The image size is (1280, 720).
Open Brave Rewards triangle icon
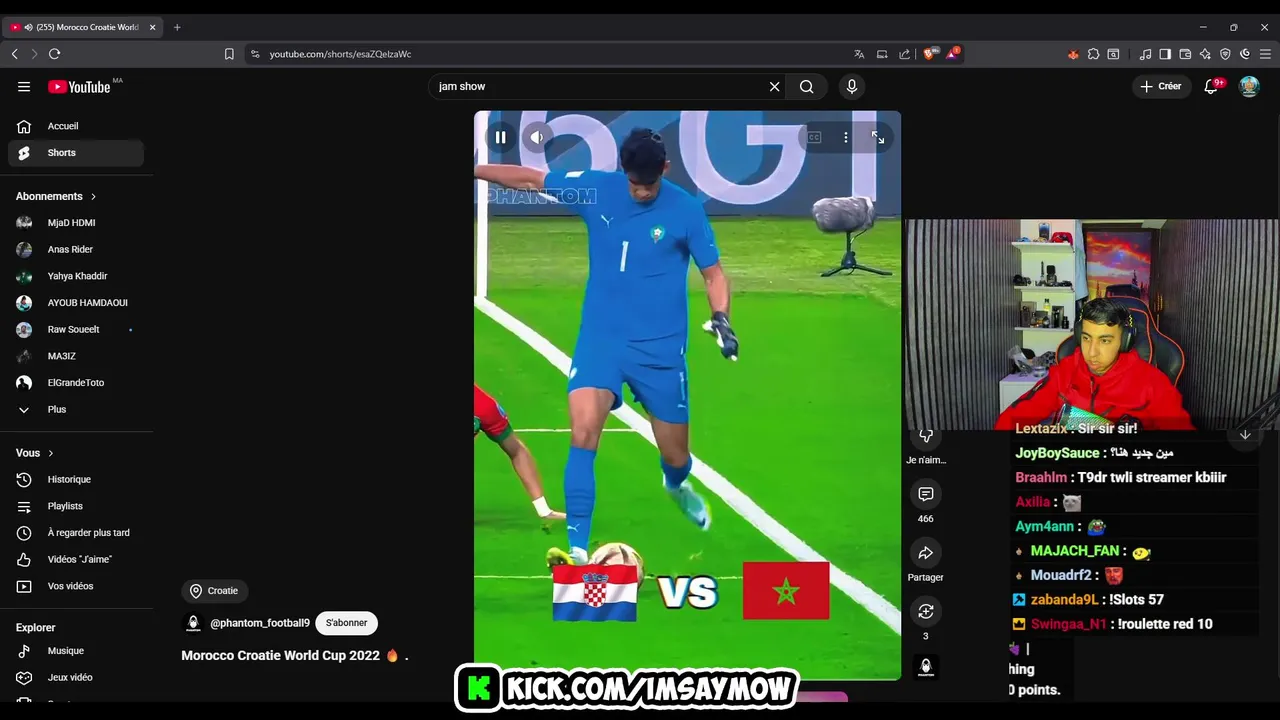point(952,54)
